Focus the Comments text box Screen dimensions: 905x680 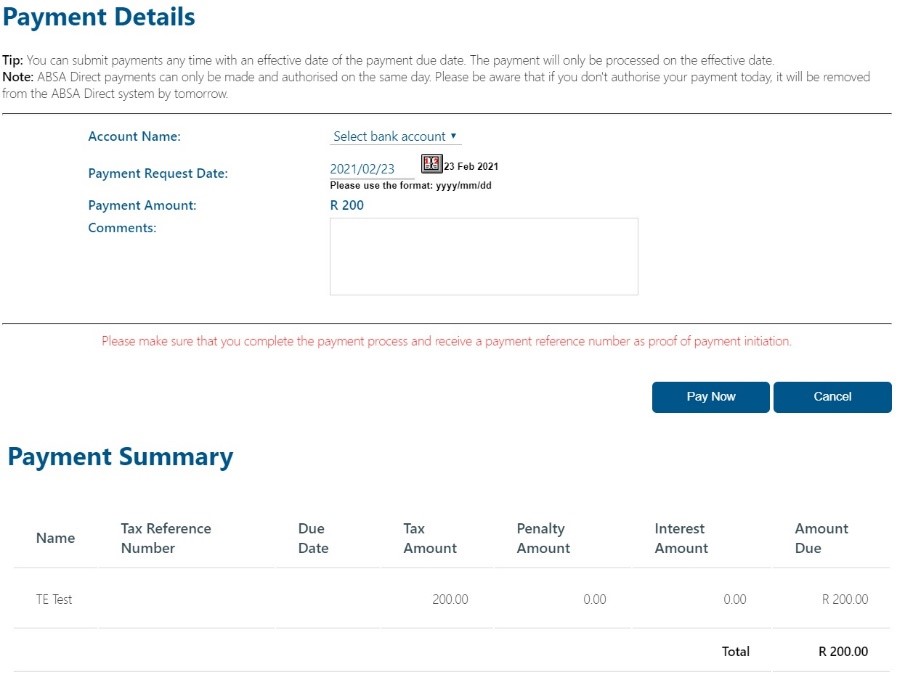click(484, 257)
